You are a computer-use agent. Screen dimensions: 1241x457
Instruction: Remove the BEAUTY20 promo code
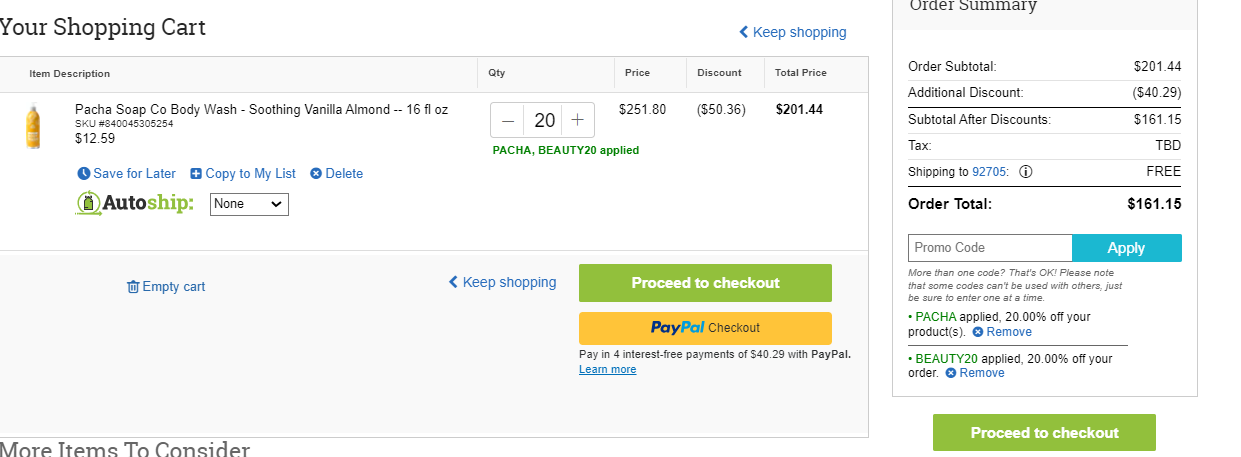click(x=975, y=373)
